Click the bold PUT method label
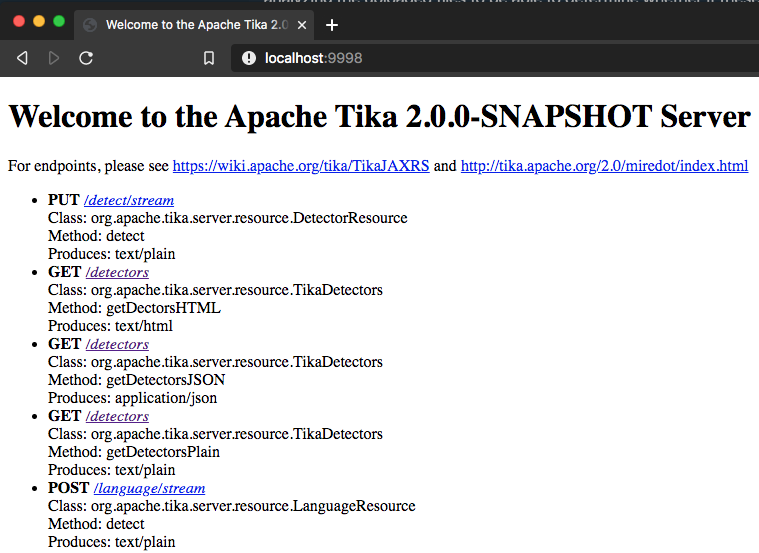This screenshot has width=759, height=553. coord(63,200)
